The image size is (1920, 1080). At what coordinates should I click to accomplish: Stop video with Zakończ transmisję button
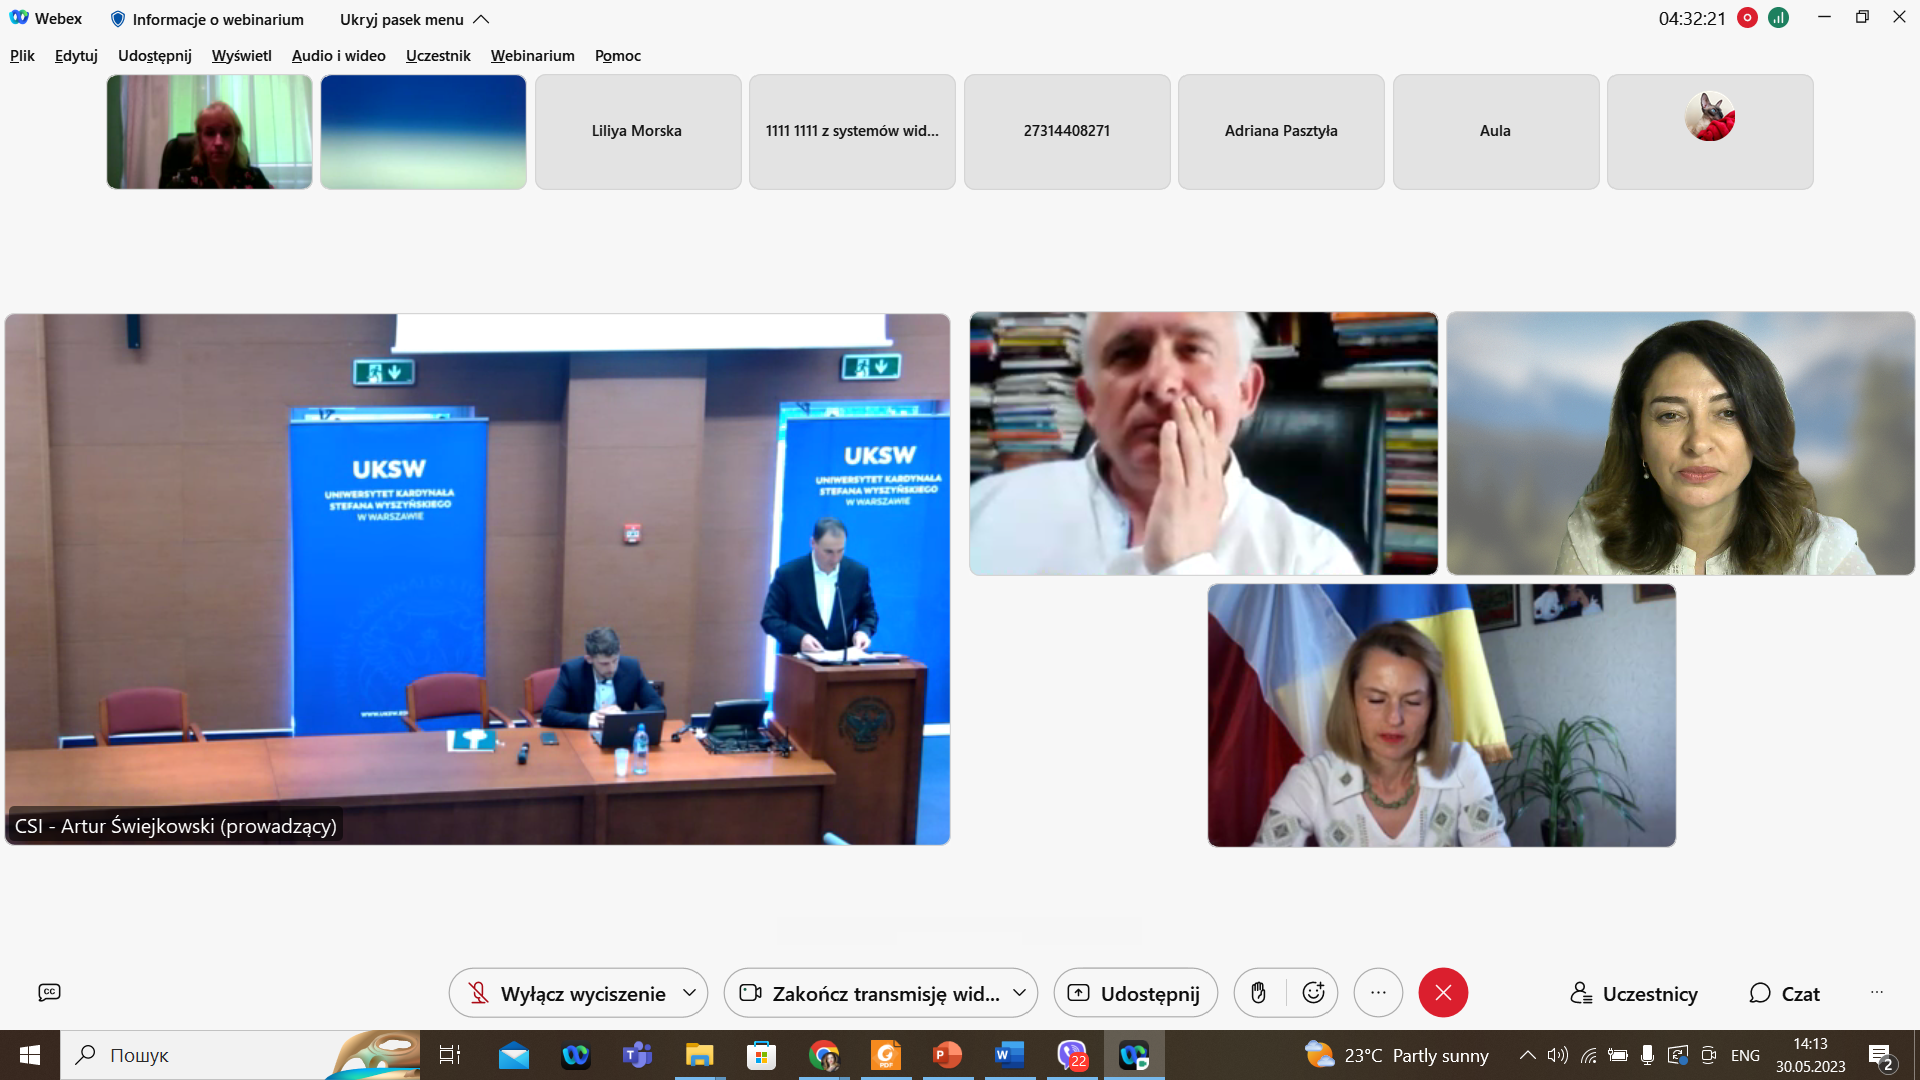868,993
